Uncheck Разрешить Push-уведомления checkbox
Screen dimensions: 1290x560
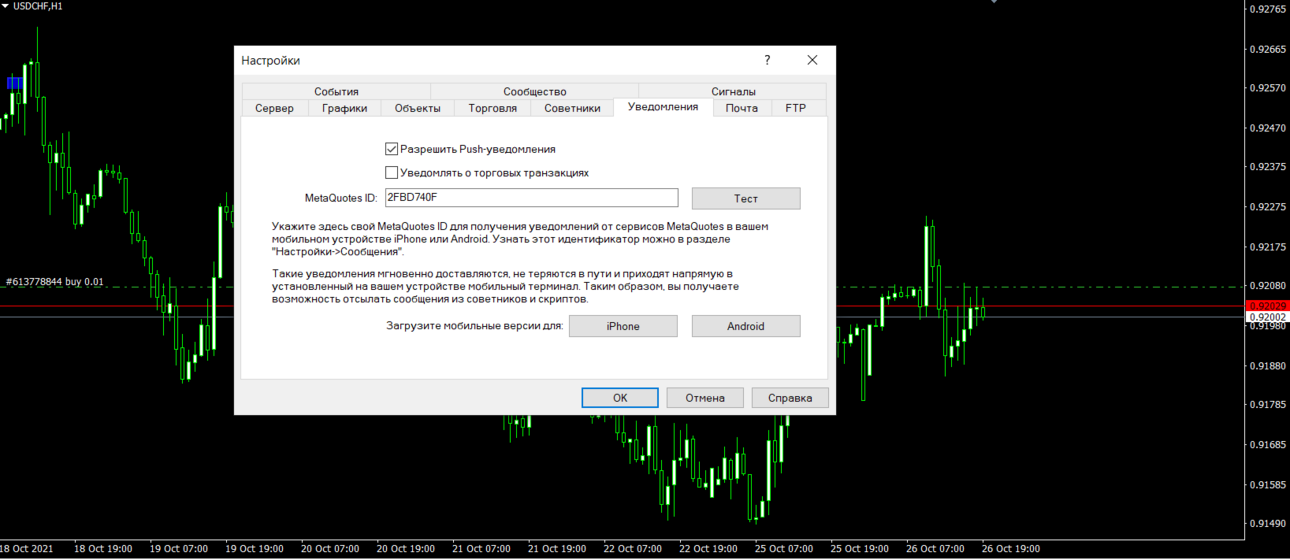(392, 149)
